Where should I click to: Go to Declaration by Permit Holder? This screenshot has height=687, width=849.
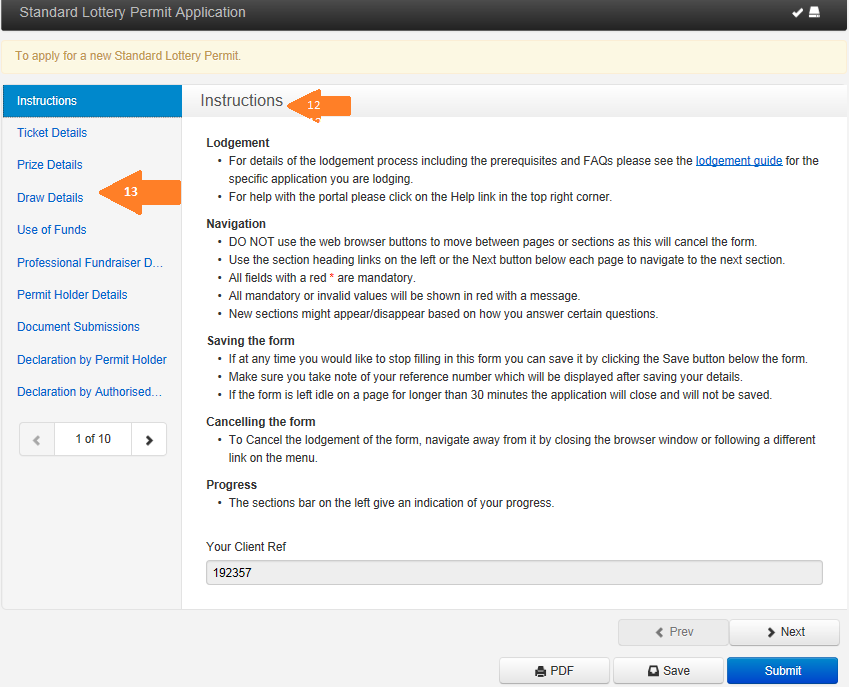click(x=92, y=359)
